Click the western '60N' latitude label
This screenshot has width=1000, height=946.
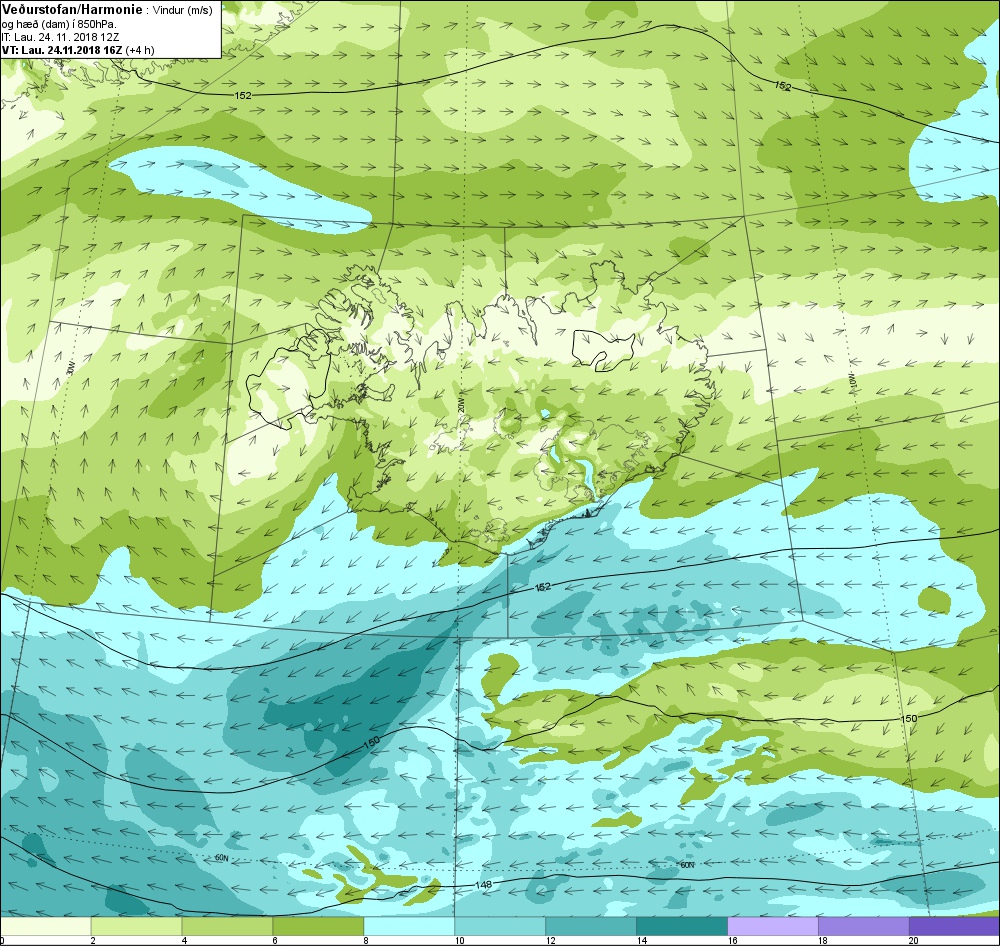coord(221,859)
